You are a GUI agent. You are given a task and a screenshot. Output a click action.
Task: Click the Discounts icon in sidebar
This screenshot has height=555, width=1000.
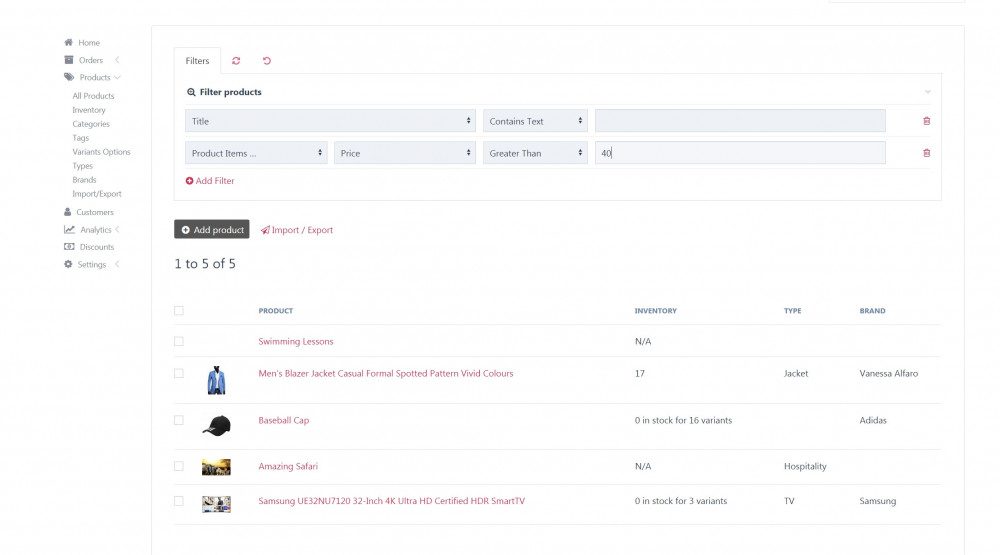(x=69, y=247)
